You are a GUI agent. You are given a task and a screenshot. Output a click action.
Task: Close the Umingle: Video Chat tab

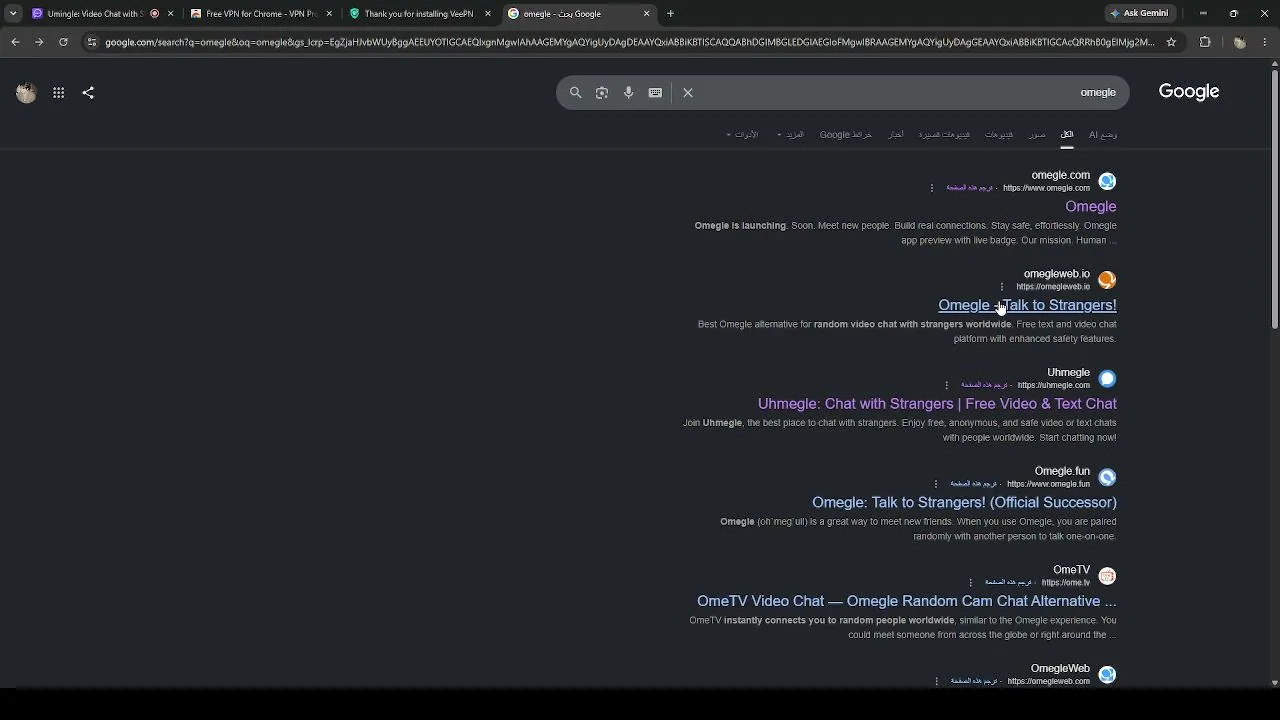pos(171,14)
